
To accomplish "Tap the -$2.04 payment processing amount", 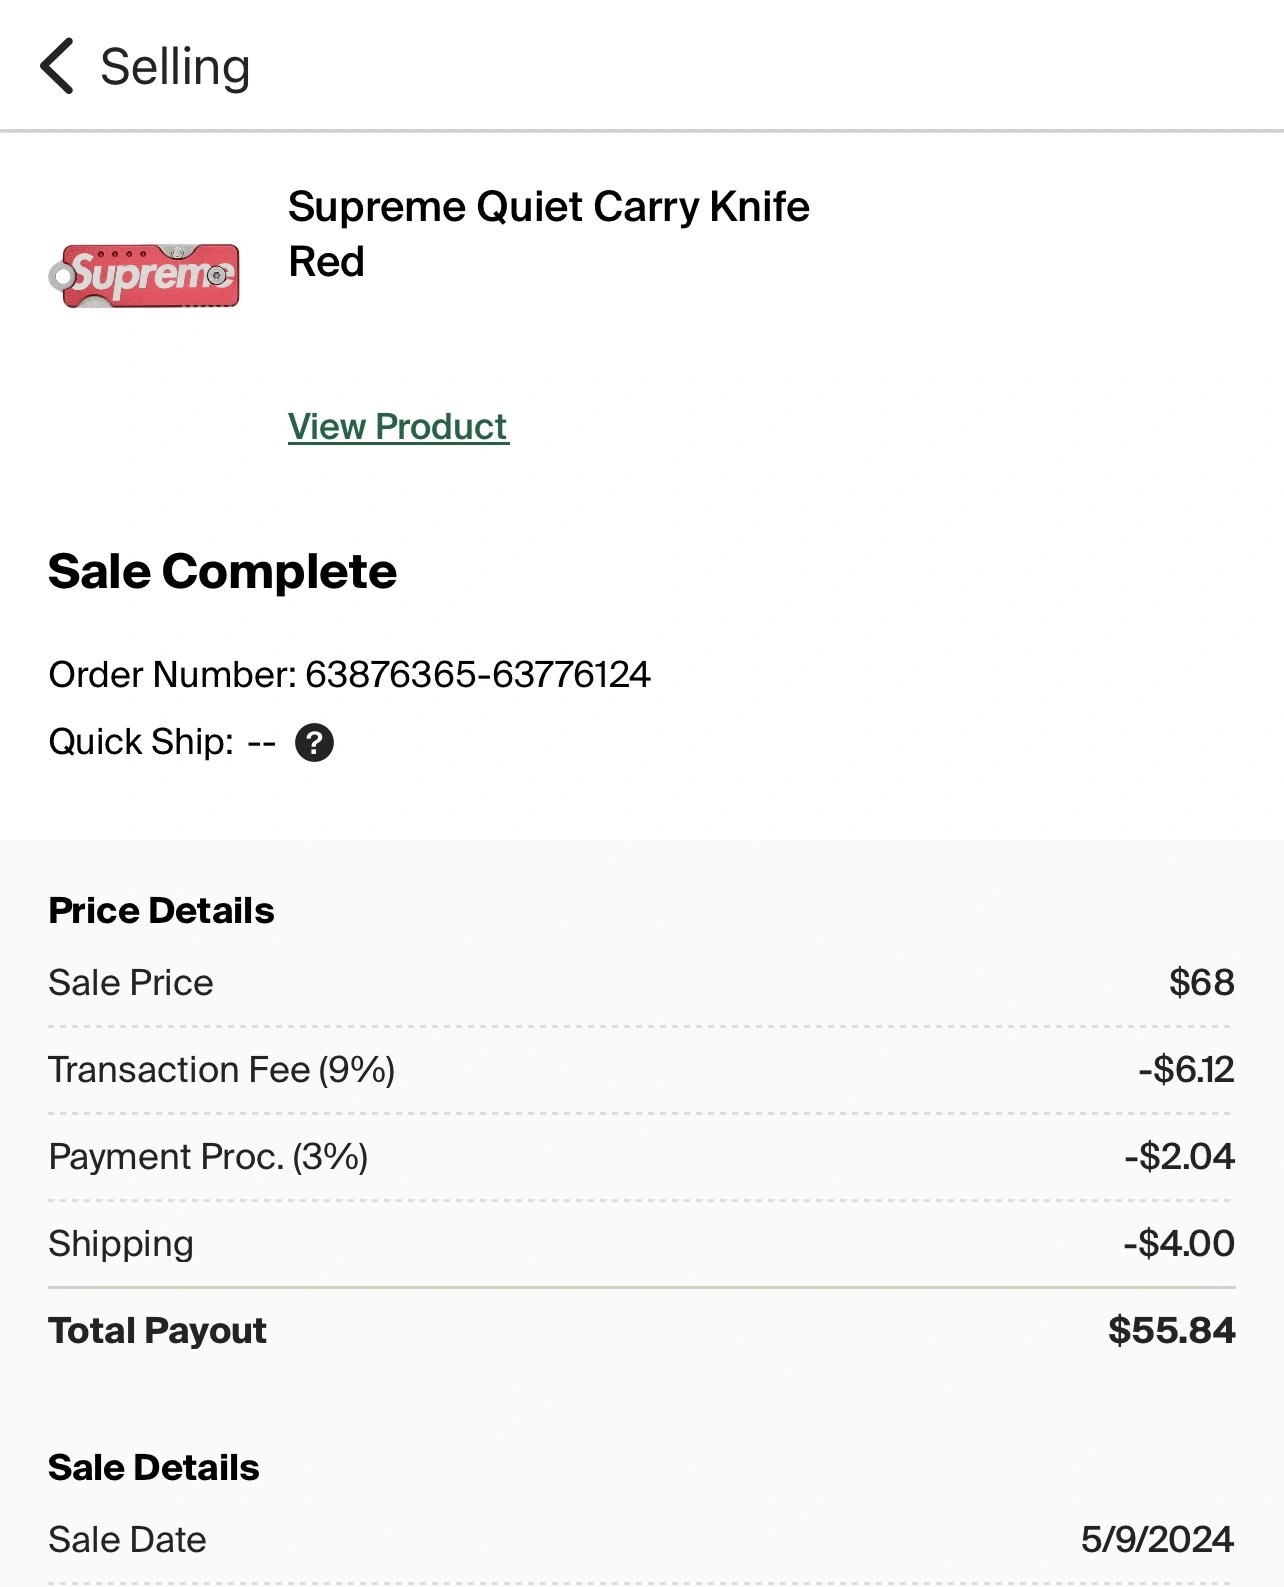I will point(1179,1157).
